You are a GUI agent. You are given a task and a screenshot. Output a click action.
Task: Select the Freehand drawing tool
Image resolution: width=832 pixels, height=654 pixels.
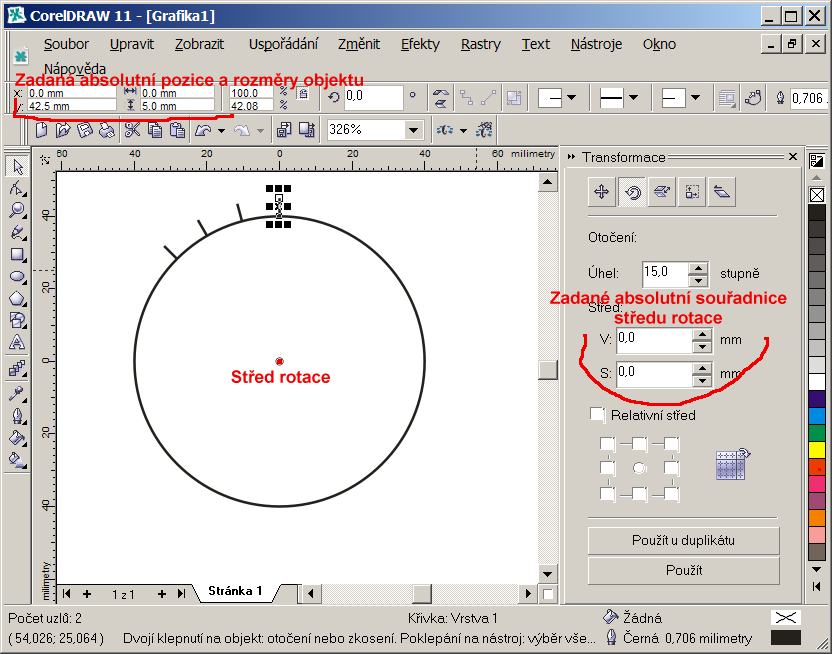coord(18,232)
